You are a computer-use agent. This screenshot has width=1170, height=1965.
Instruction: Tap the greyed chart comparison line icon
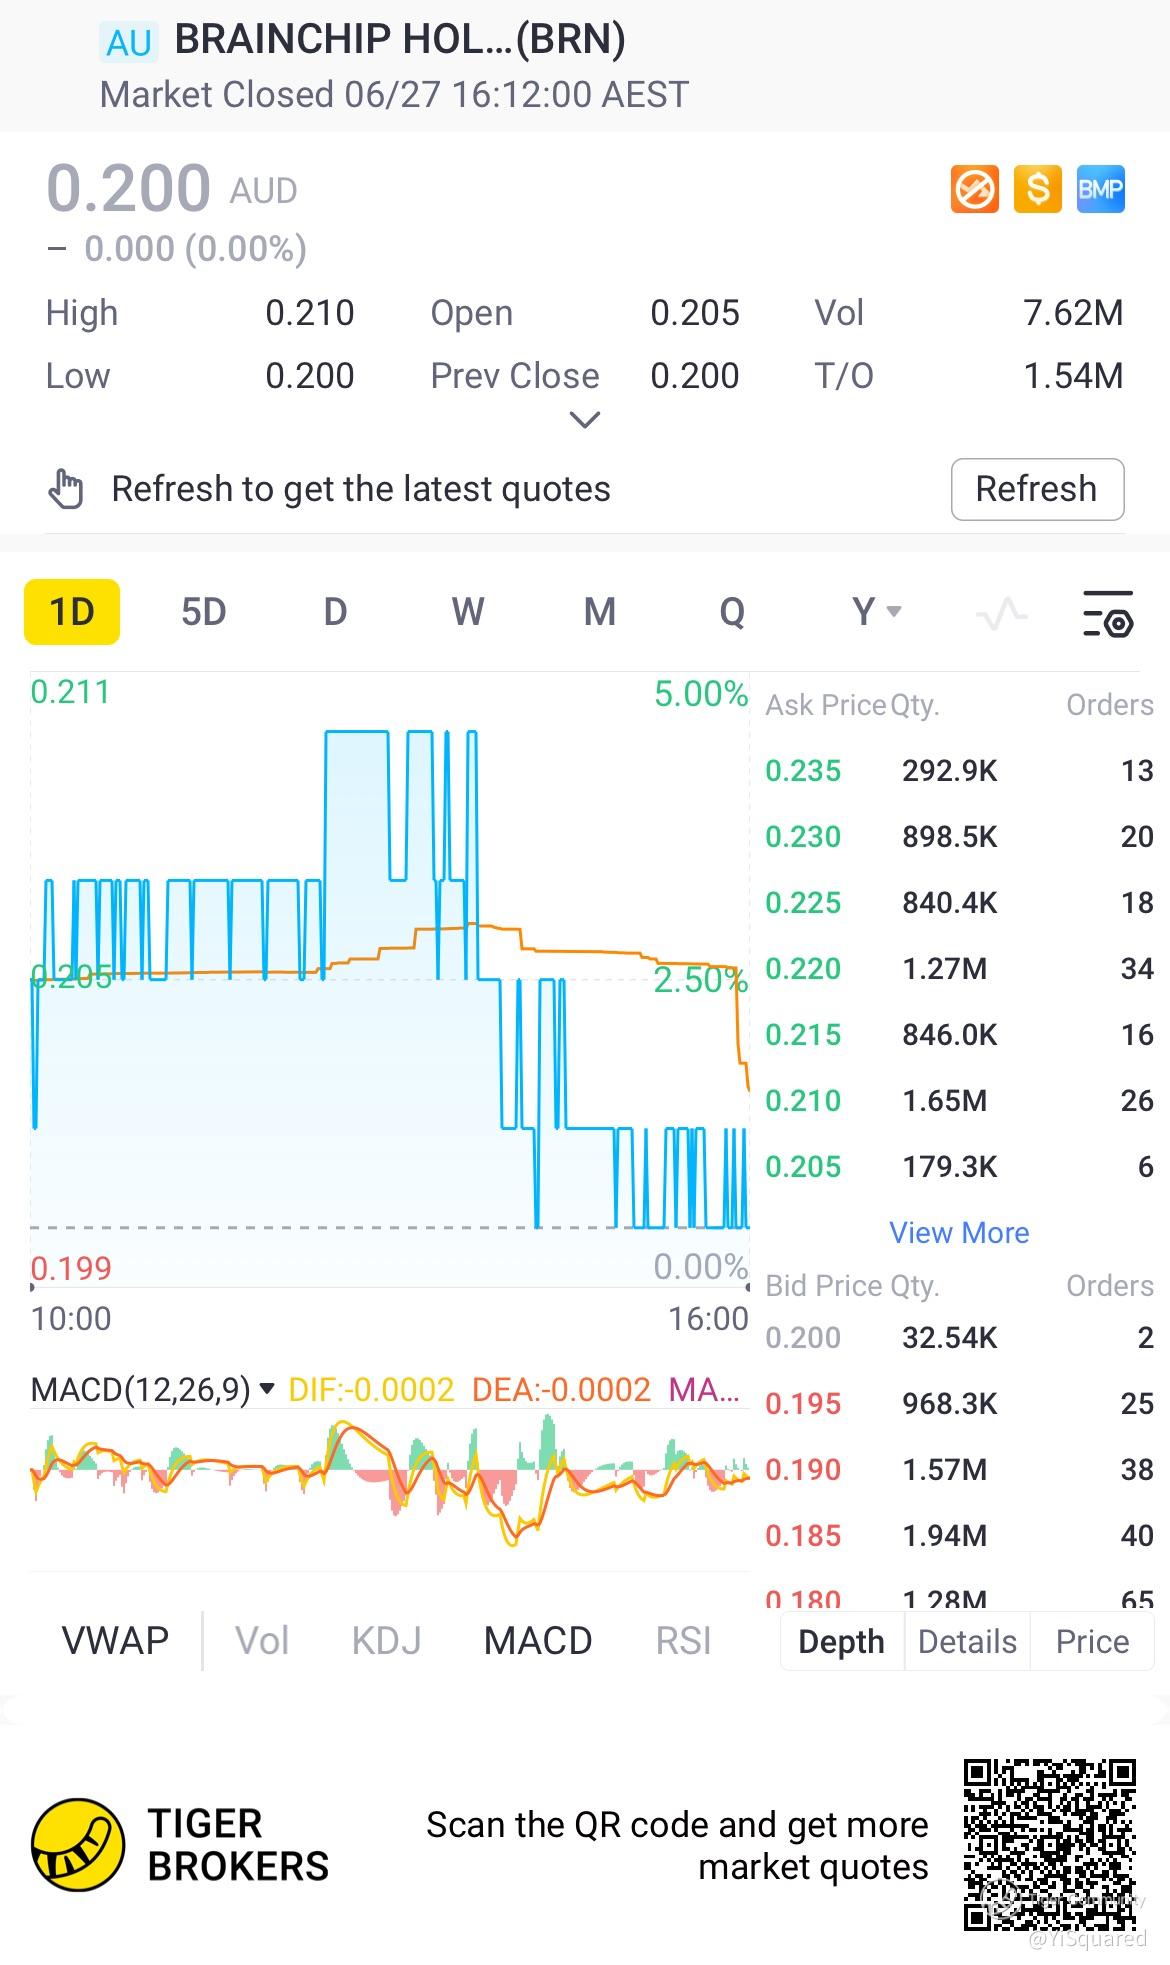coord(1001,612)
